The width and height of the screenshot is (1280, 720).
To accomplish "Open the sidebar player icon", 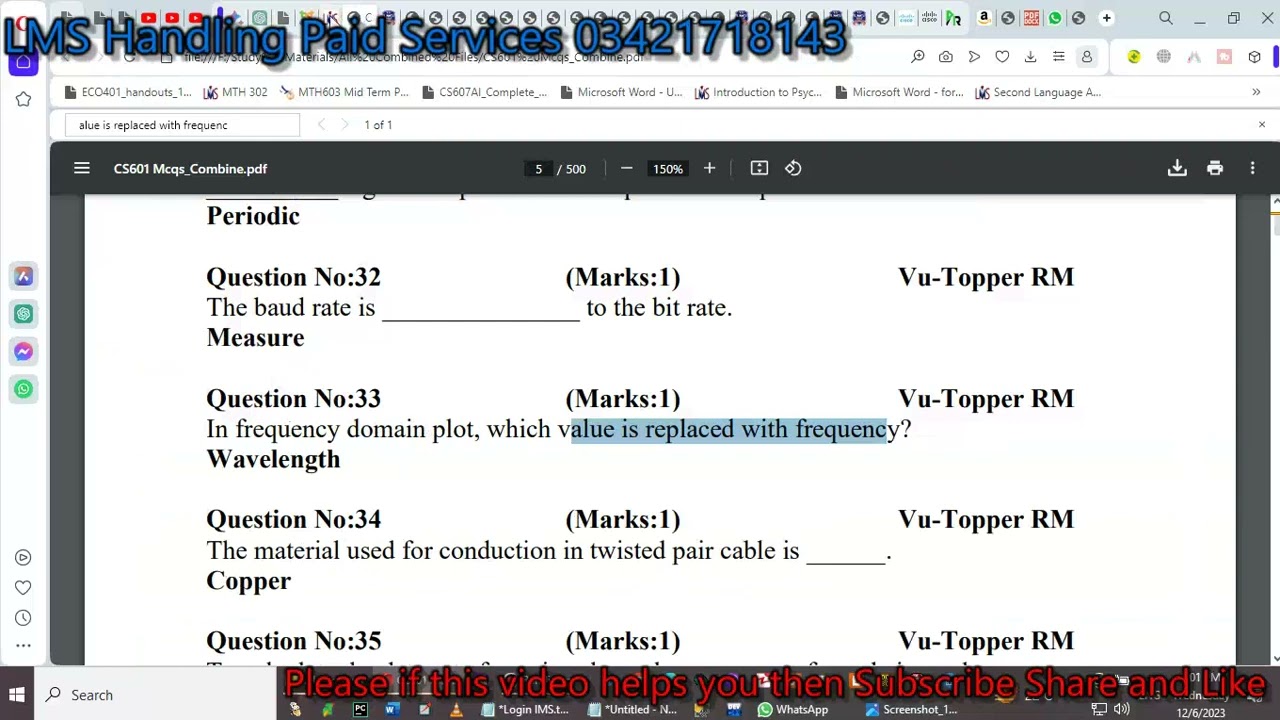I will [x=23, y=557].
